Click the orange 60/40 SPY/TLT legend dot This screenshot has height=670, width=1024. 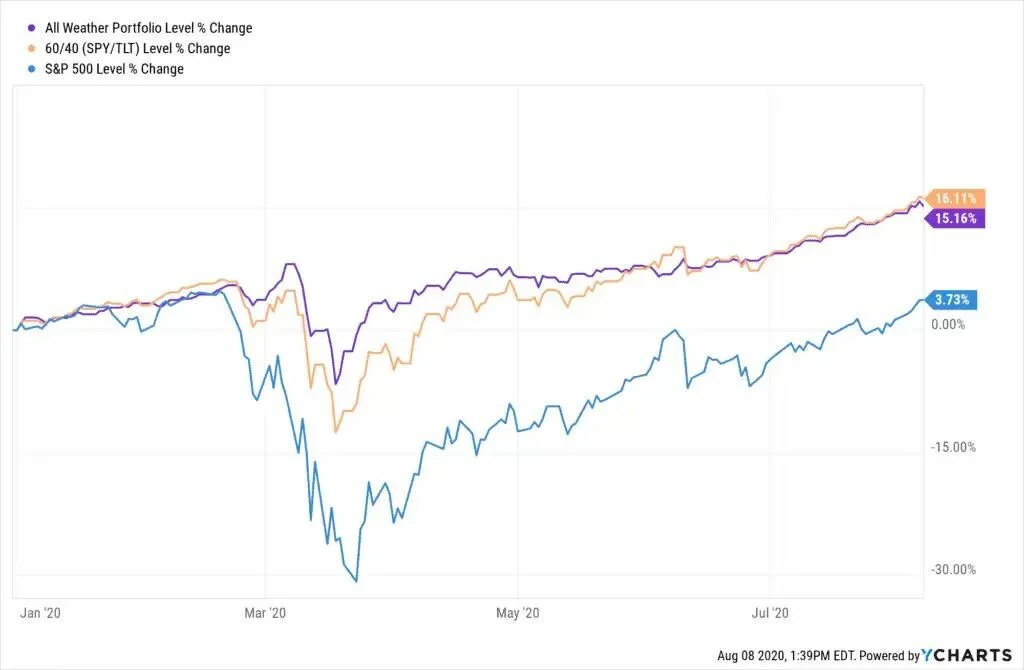point(31,48)
